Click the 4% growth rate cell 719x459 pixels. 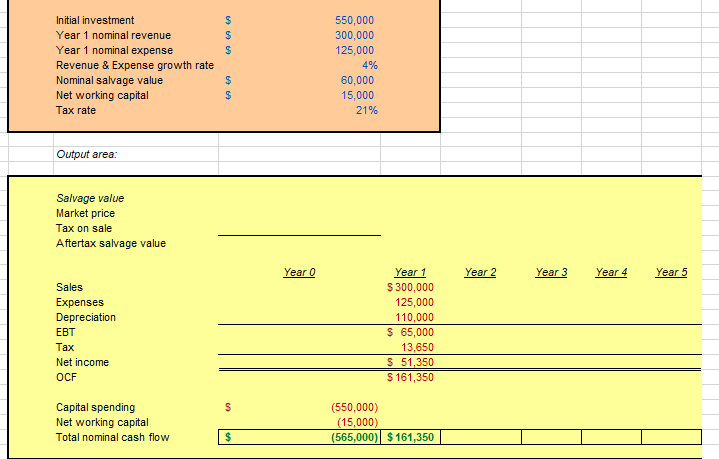370,66
